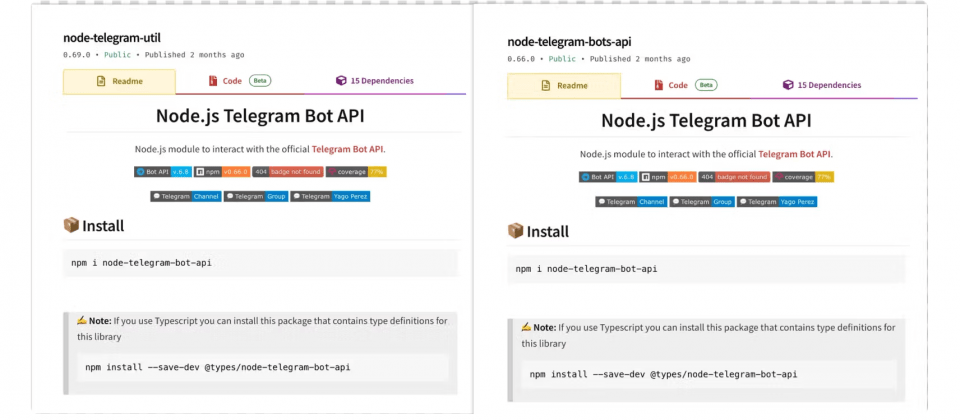Click writing hand Note emoji in node-telegram-util panel
The height and width of the screenshot is (420, 960).
click(x=81, y=320)
